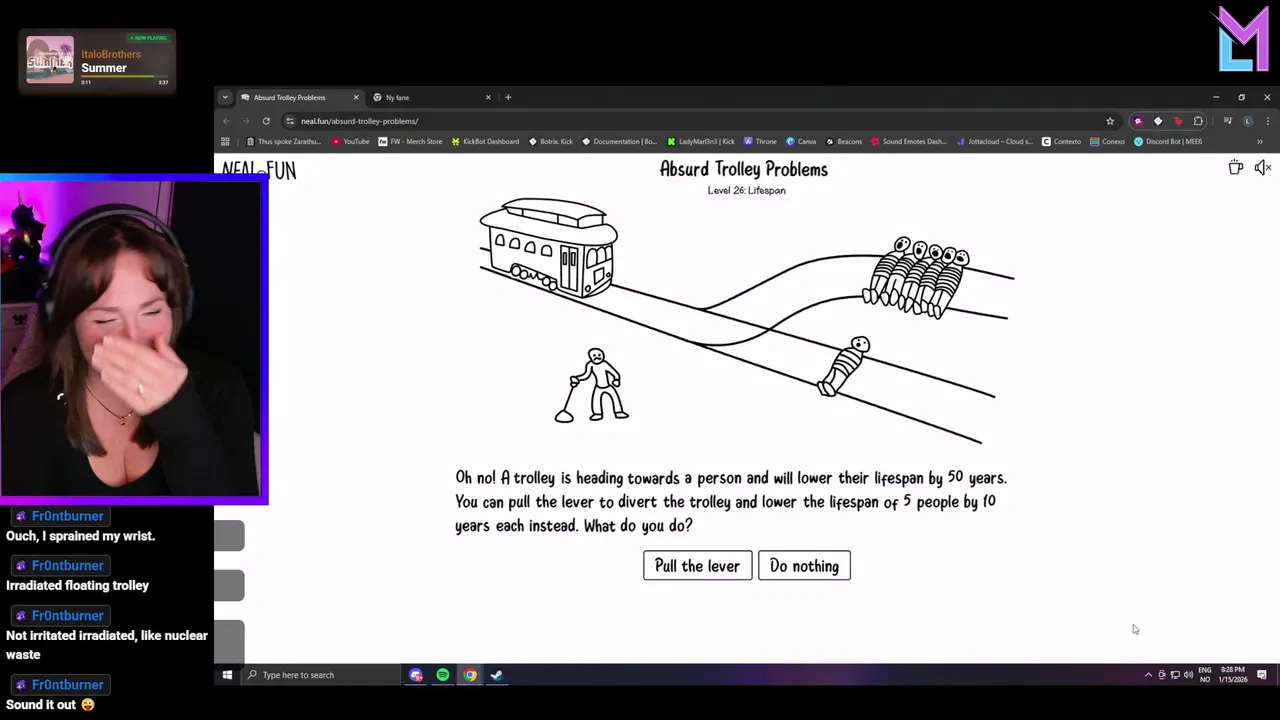
Task: Click the Summer now playing thumbnail
Action: (x=50, y=60)
